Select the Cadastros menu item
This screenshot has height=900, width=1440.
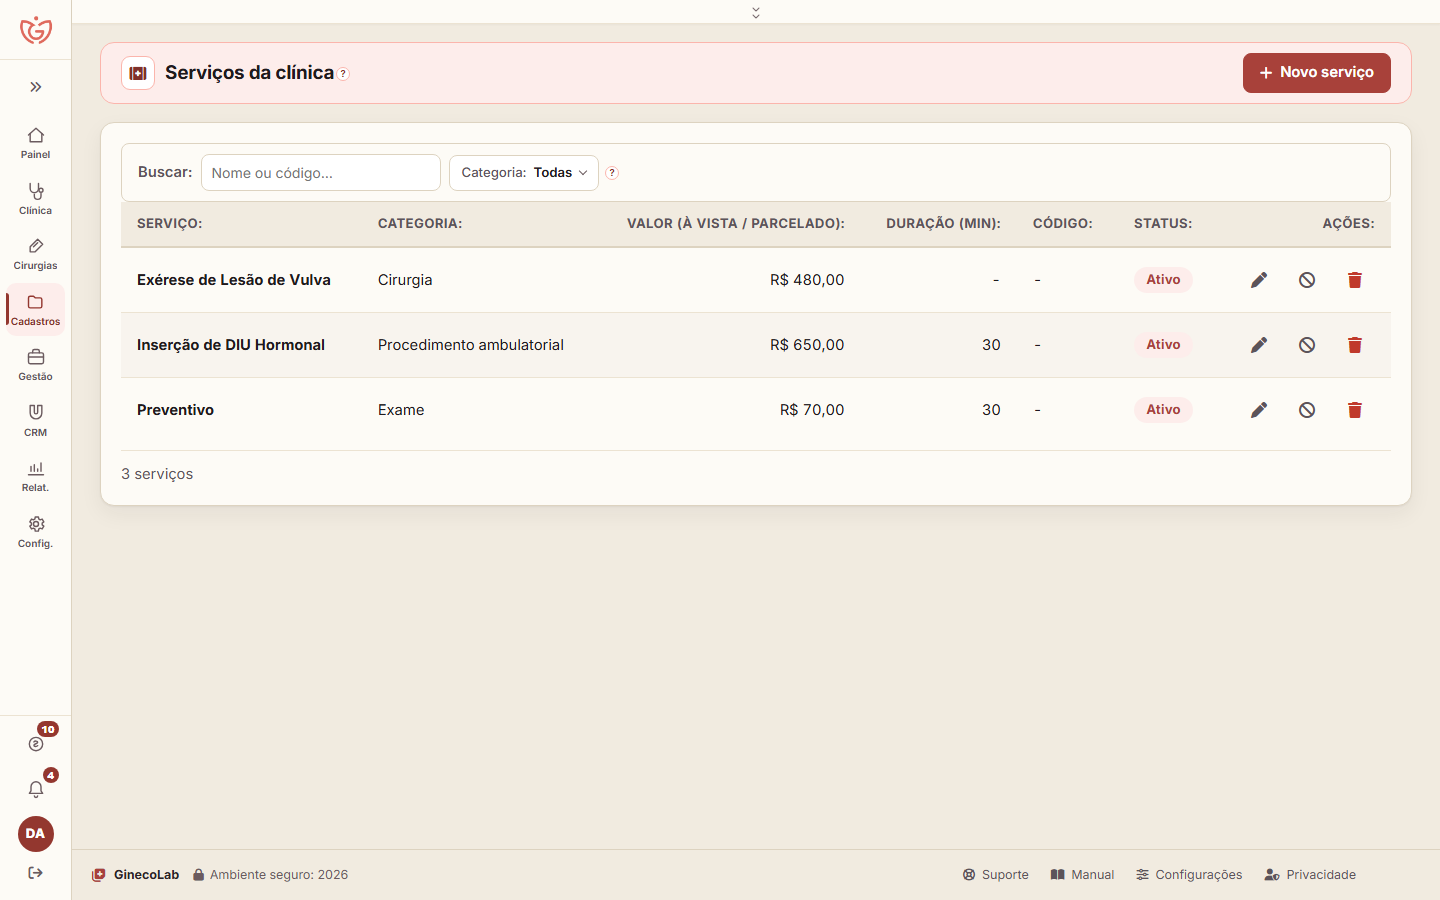tap(36, 310)
